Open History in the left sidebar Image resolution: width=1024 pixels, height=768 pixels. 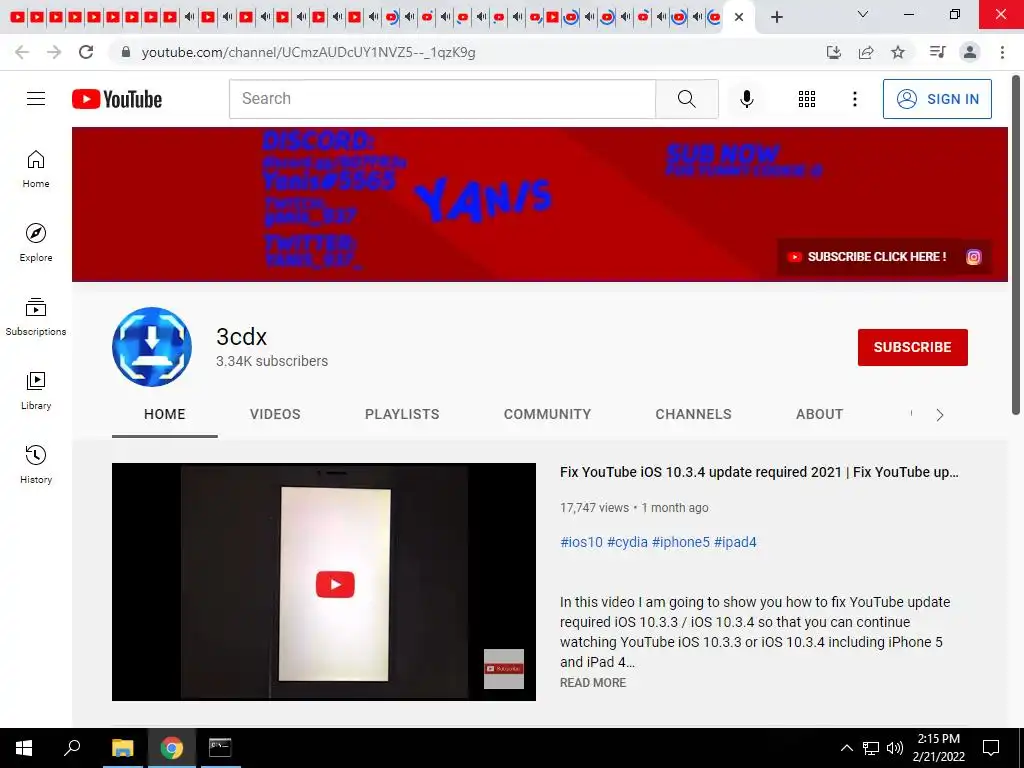tap(36, 464)
